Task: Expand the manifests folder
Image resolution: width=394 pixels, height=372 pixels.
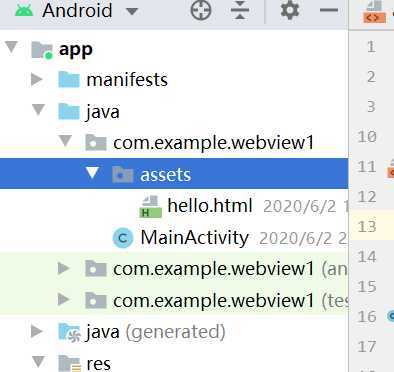Action: [36, 80]
